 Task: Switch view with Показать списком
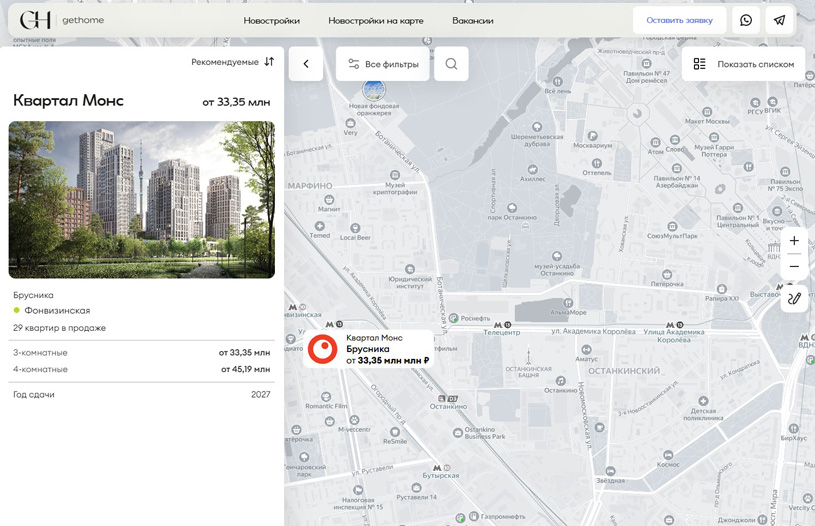pos(744,64)
